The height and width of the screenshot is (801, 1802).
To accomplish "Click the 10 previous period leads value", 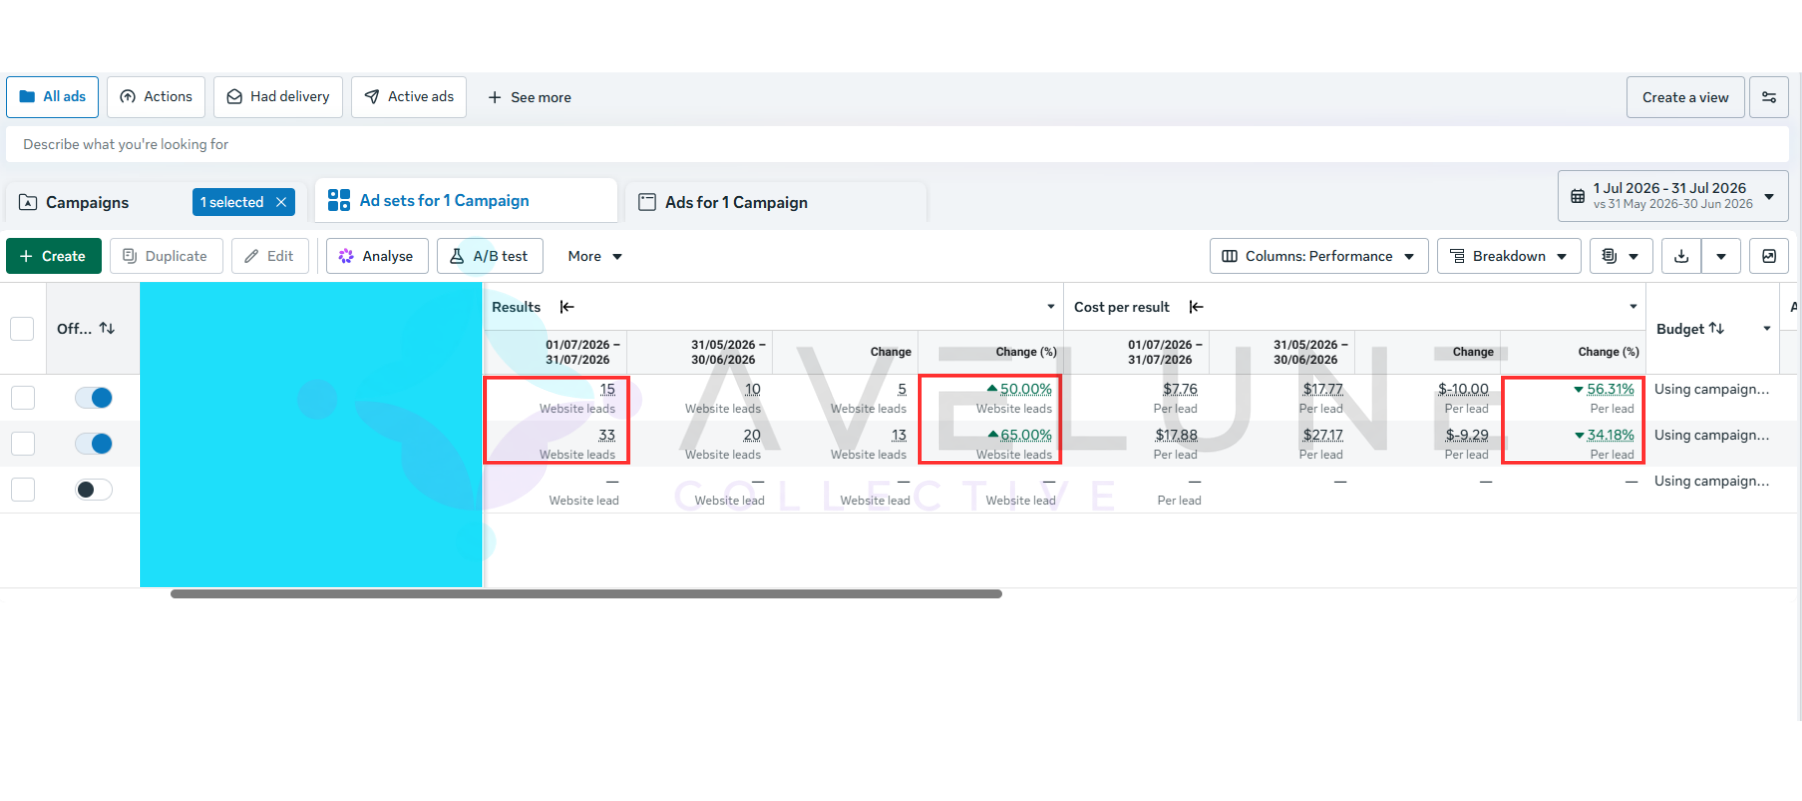I will pyautogui.click(x=752, y=390).
